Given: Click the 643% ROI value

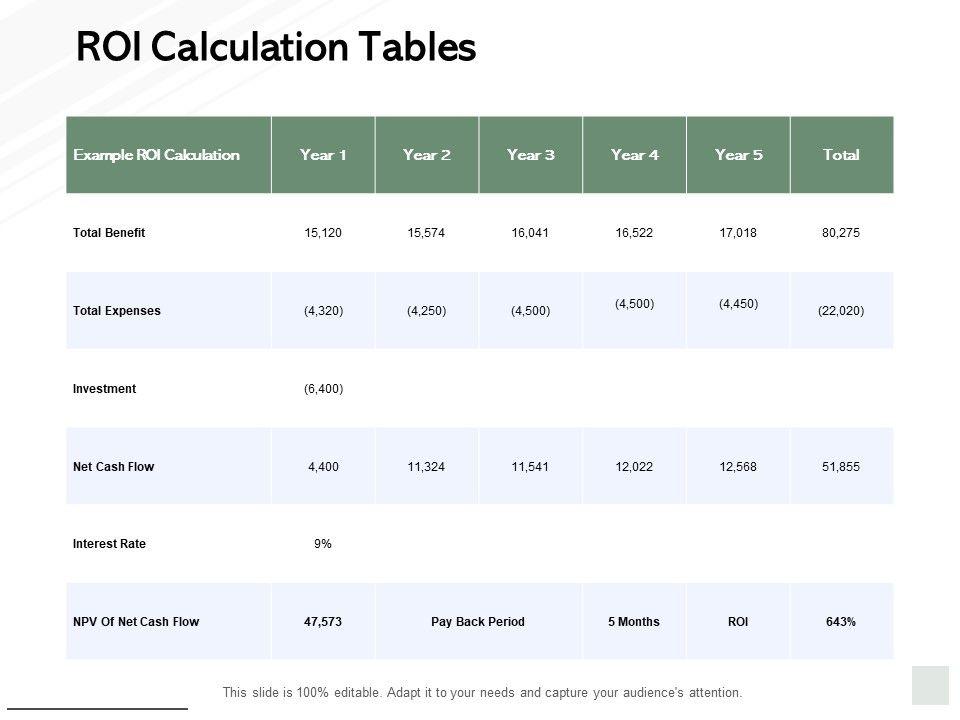Looking at the screenshot, I should coord(841,622).
